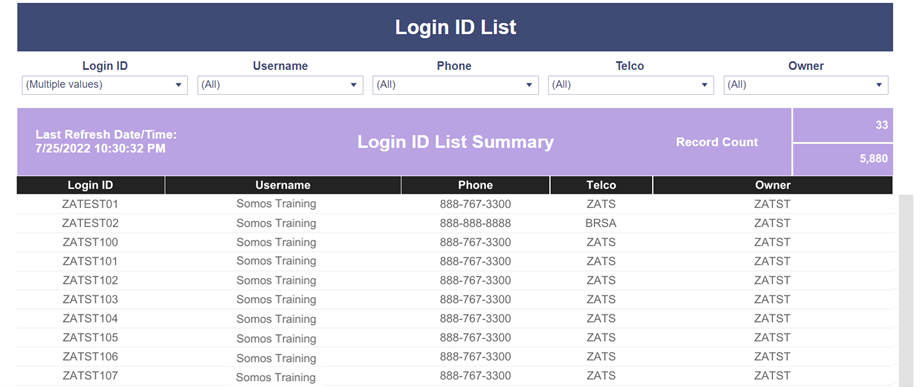Click the record count value 5,880
This screenshot has height=387, width=922.
point(874,159)
